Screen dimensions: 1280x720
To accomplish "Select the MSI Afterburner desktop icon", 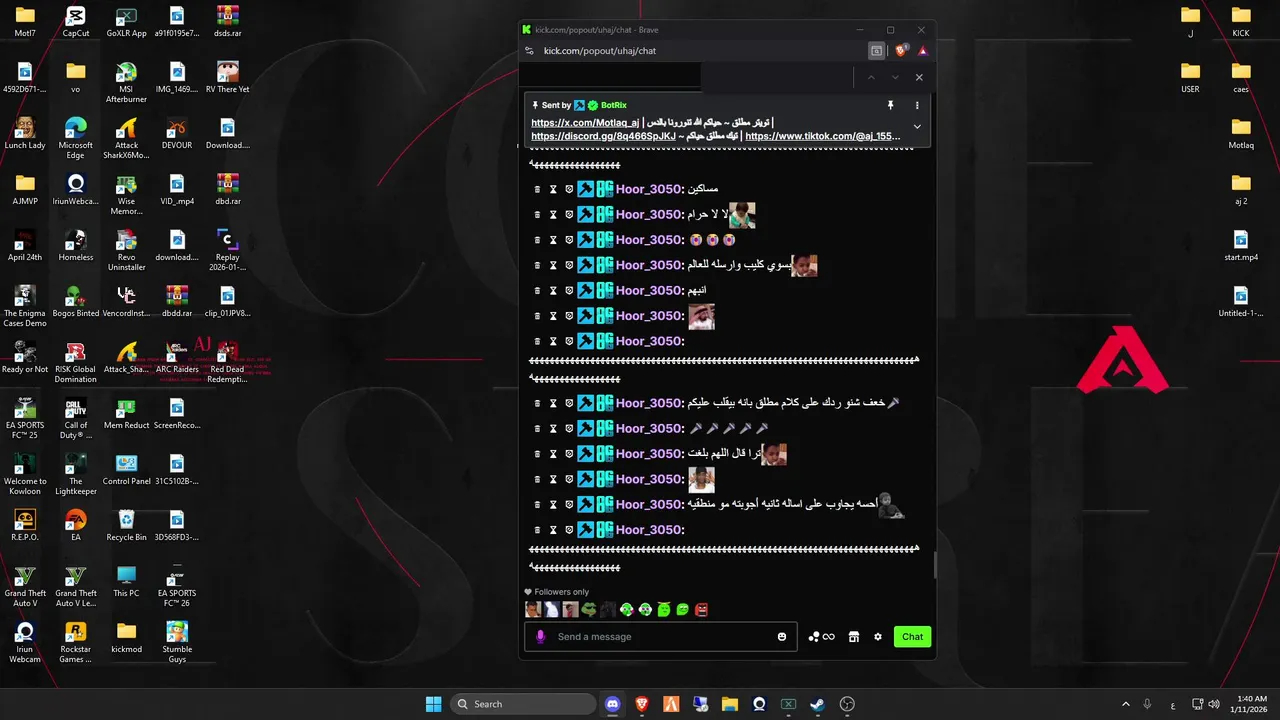I will (127, 81).
